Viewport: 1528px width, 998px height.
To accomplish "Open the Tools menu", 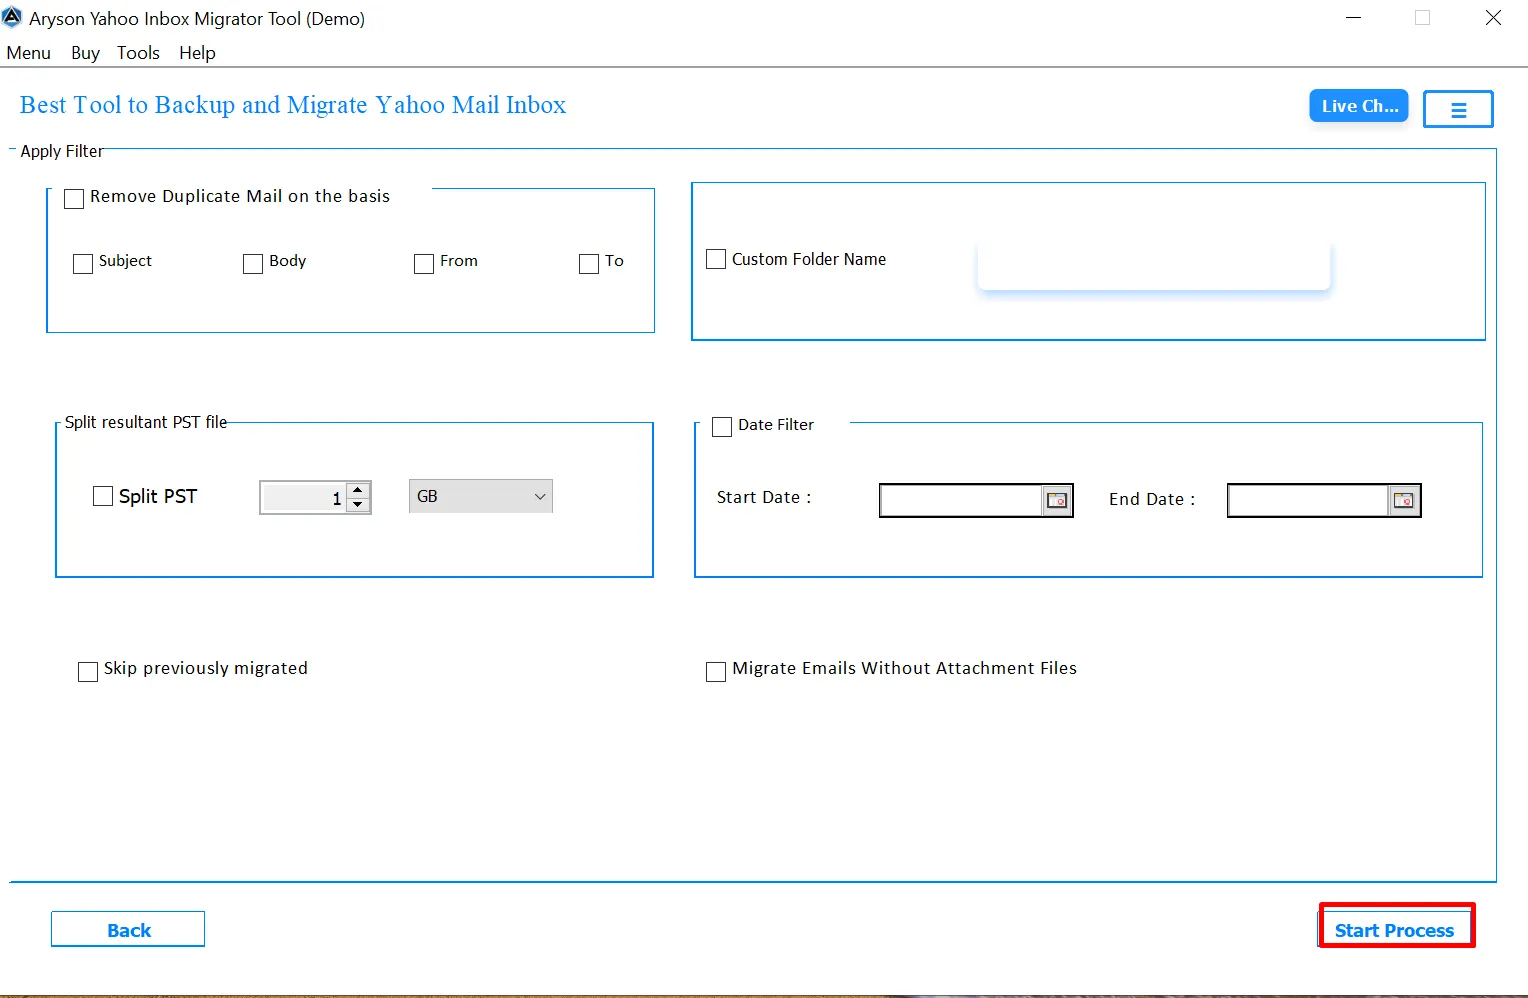I will pyautogui.click(x=138, y=53).
